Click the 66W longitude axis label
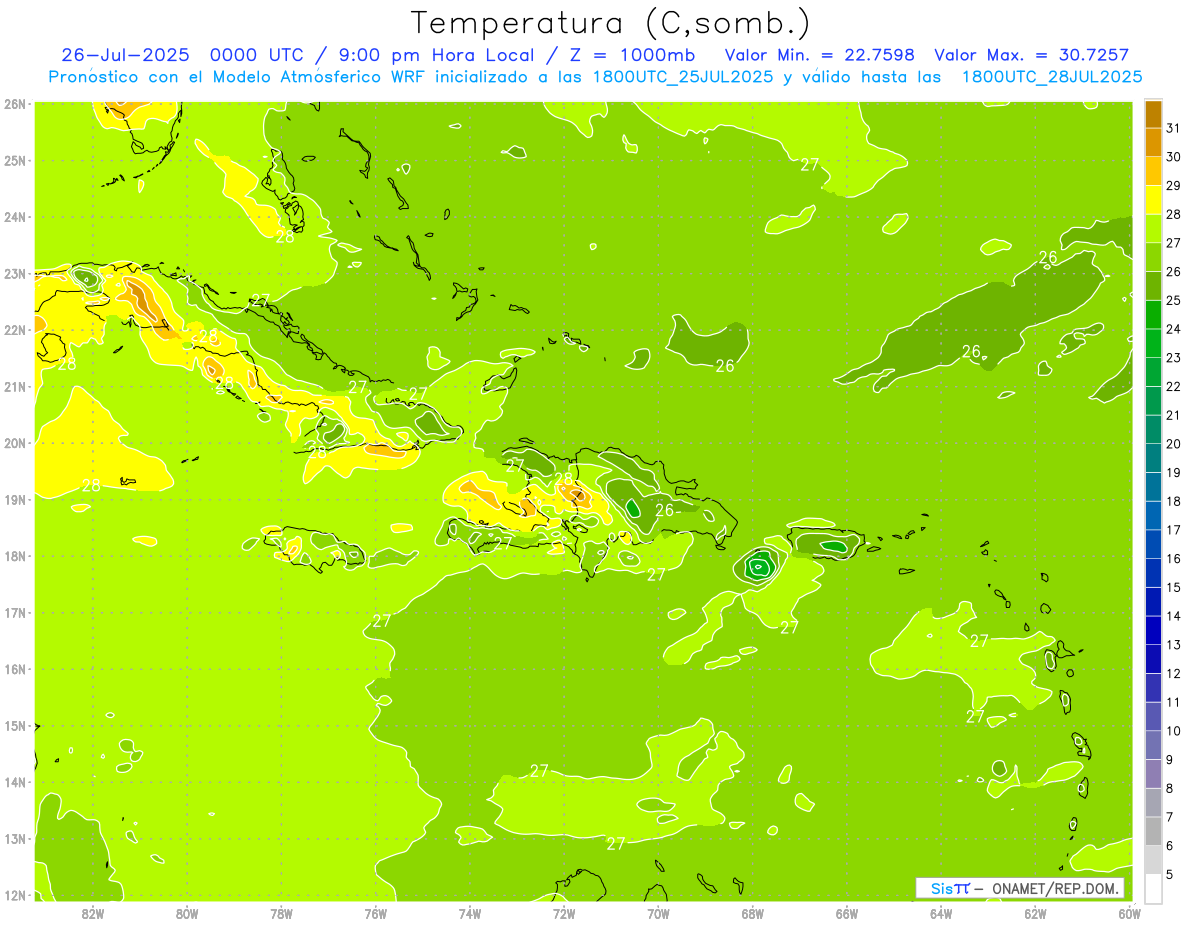Viewport: 1200px width, 927px height. coord(846,913)
